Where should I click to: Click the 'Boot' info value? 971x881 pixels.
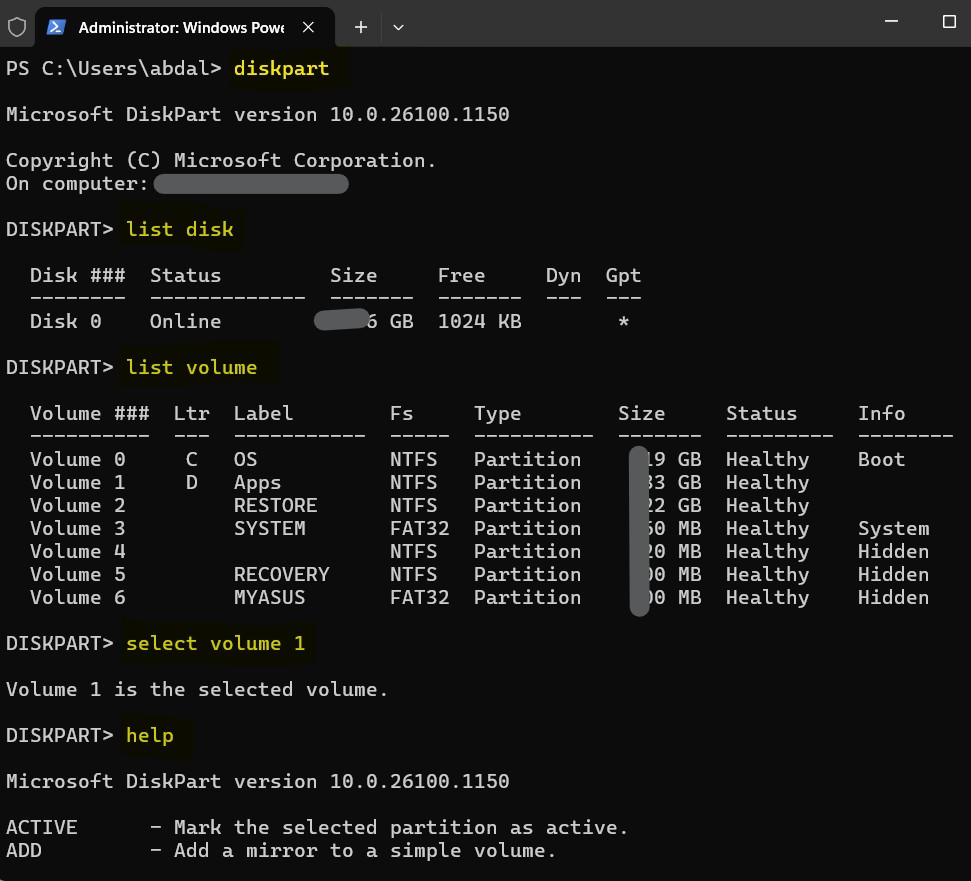click(x=881, y=459)
